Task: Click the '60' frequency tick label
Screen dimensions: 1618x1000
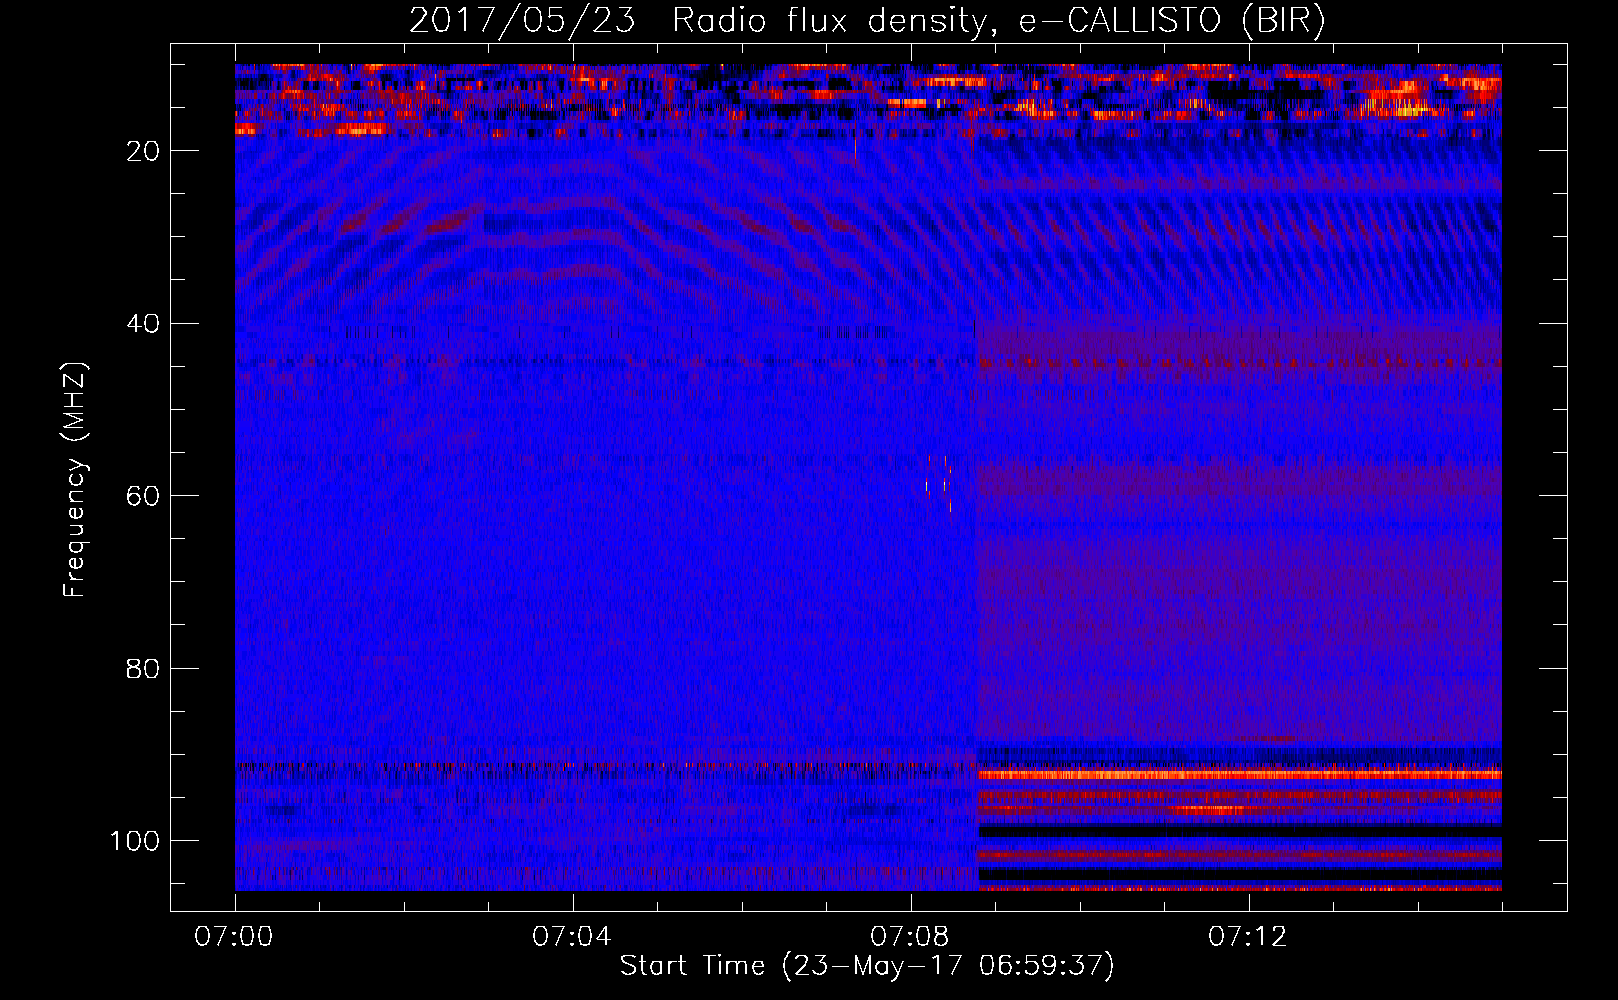Action: (x=143, y=497)
